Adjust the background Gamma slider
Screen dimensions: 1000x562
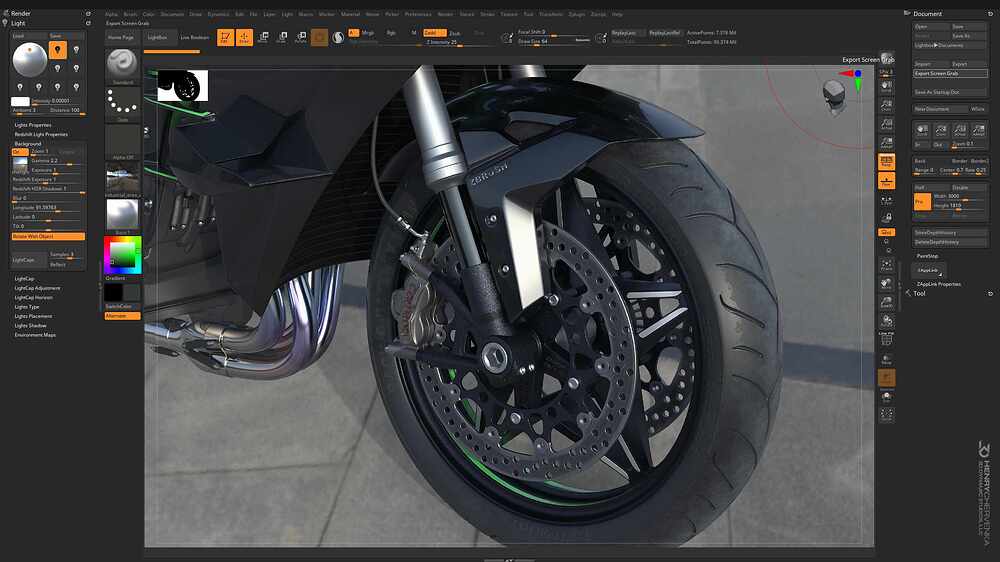pos(57,161)
